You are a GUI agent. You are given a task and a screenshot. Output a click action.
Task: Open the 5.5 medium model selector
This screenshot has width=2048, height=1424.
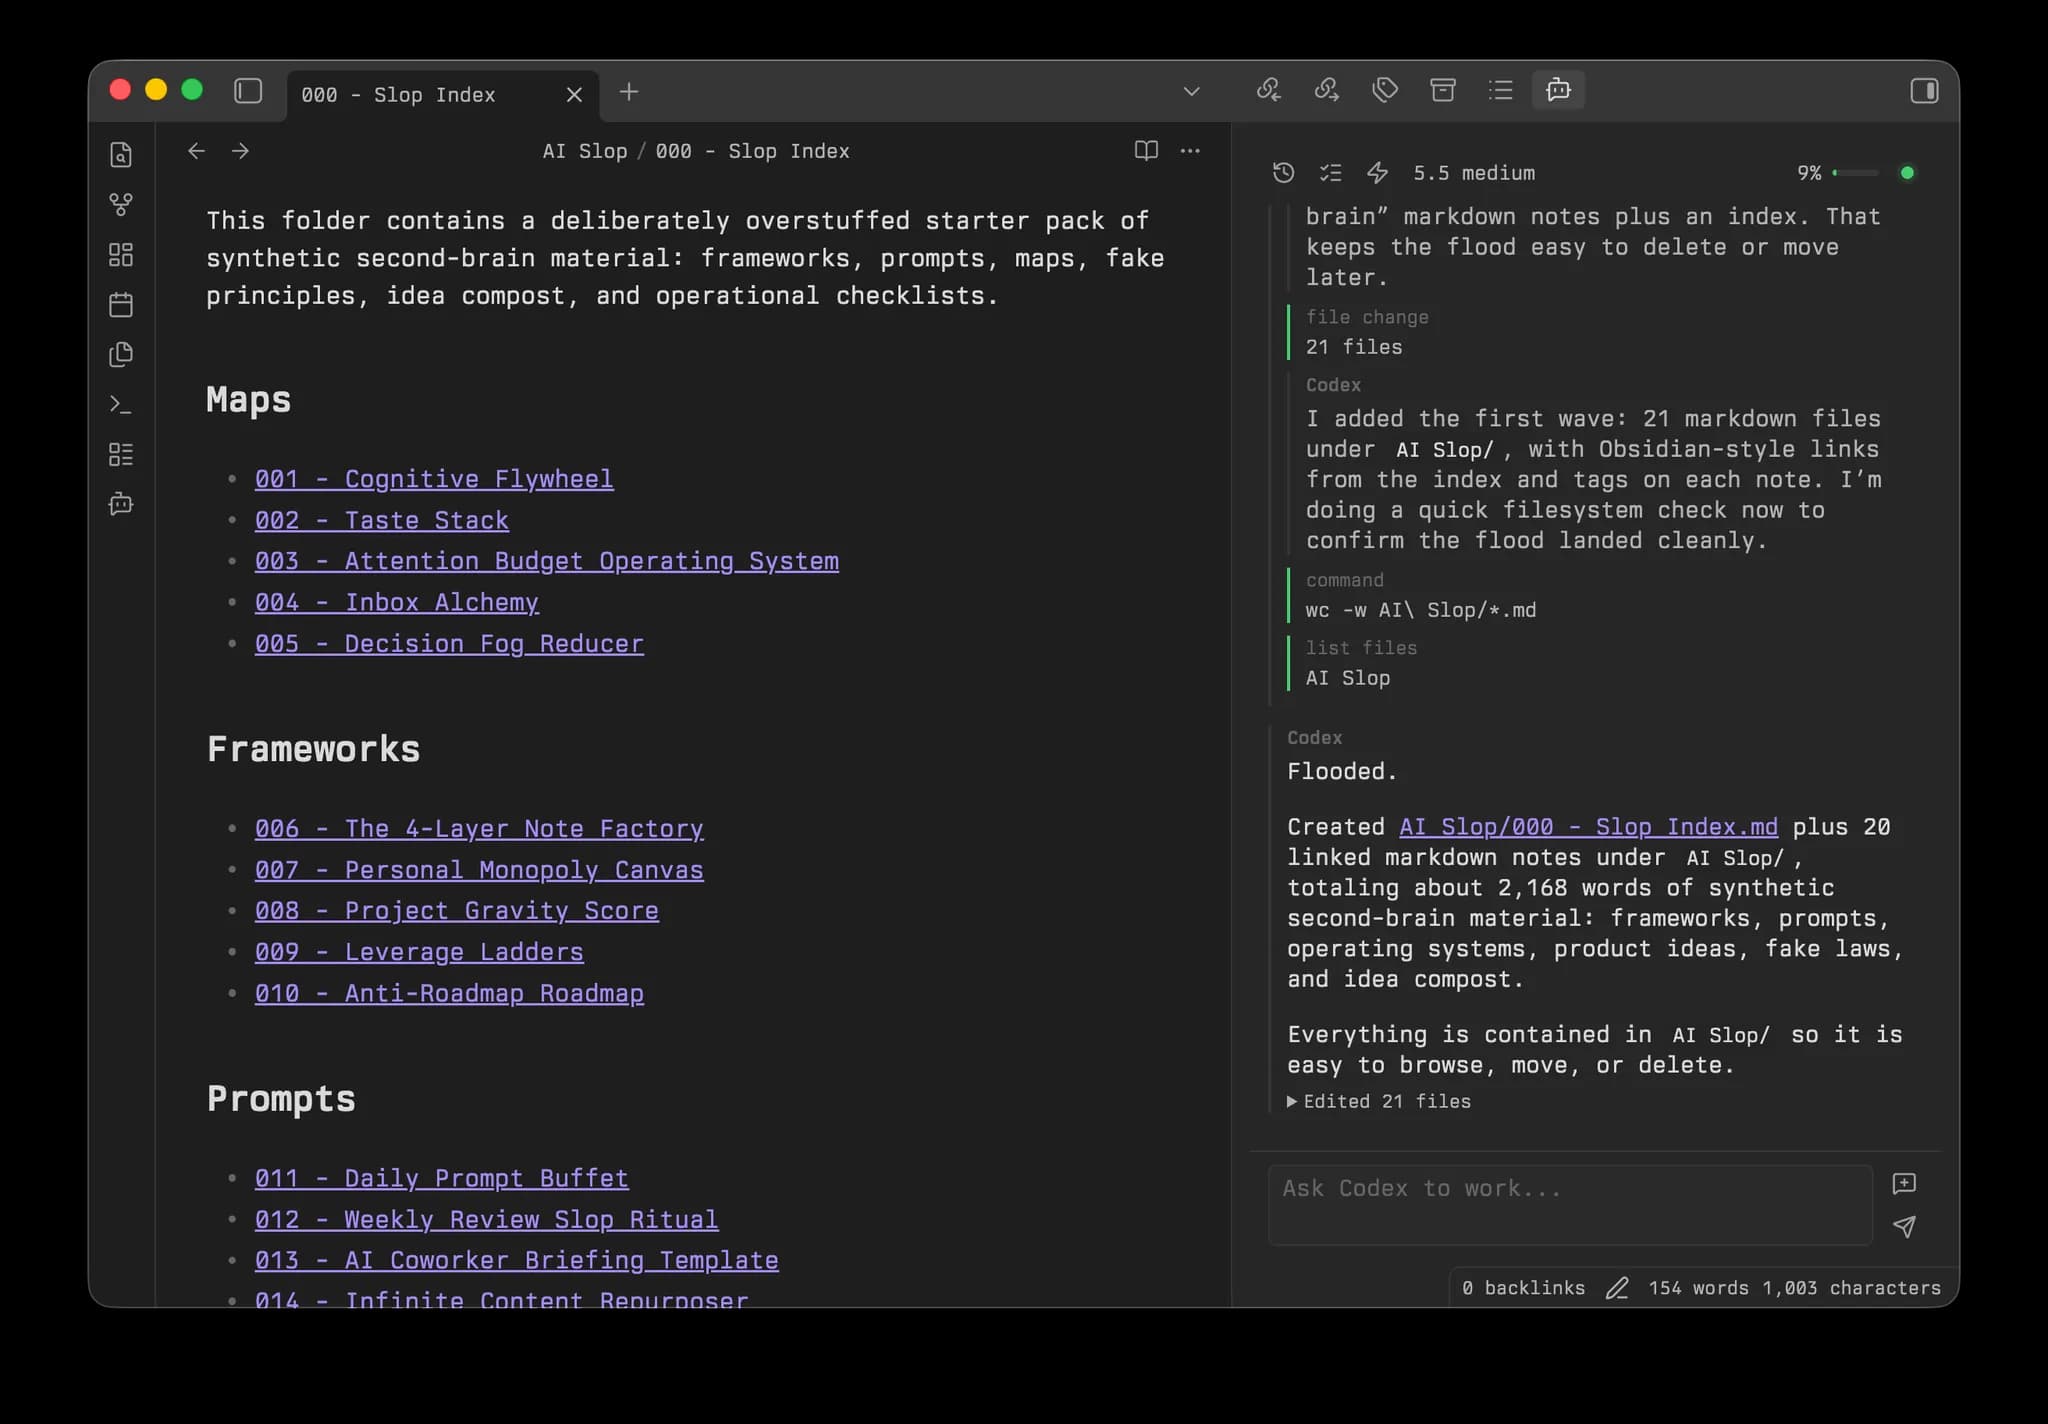(x=1474, y=173)
